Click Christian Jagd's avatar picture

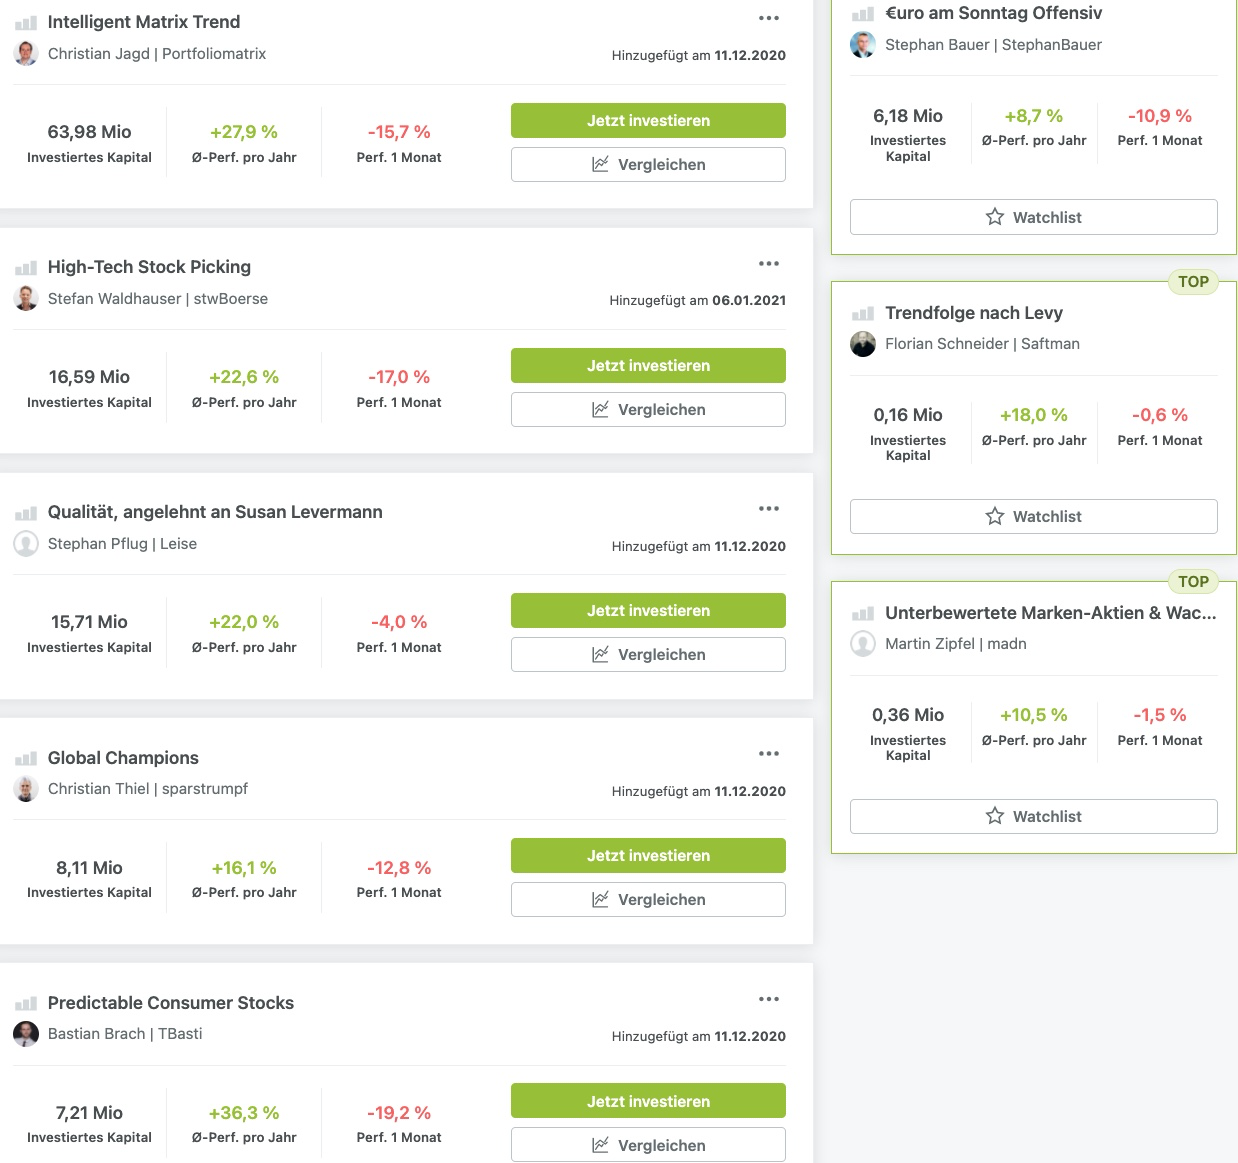coord(26,54)
